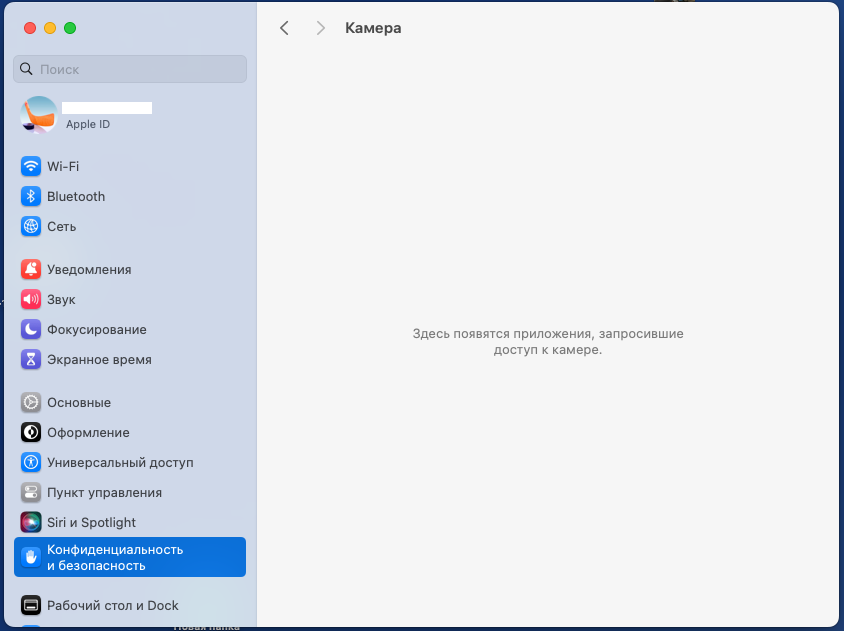Click the Поиск search field

130,69
